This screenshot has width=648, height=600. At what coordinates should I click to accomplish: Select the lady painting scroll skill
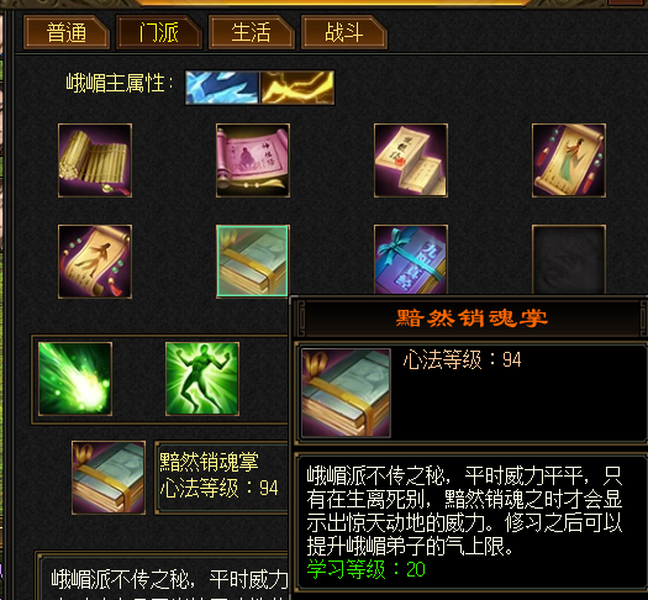(x=569, y=160)
